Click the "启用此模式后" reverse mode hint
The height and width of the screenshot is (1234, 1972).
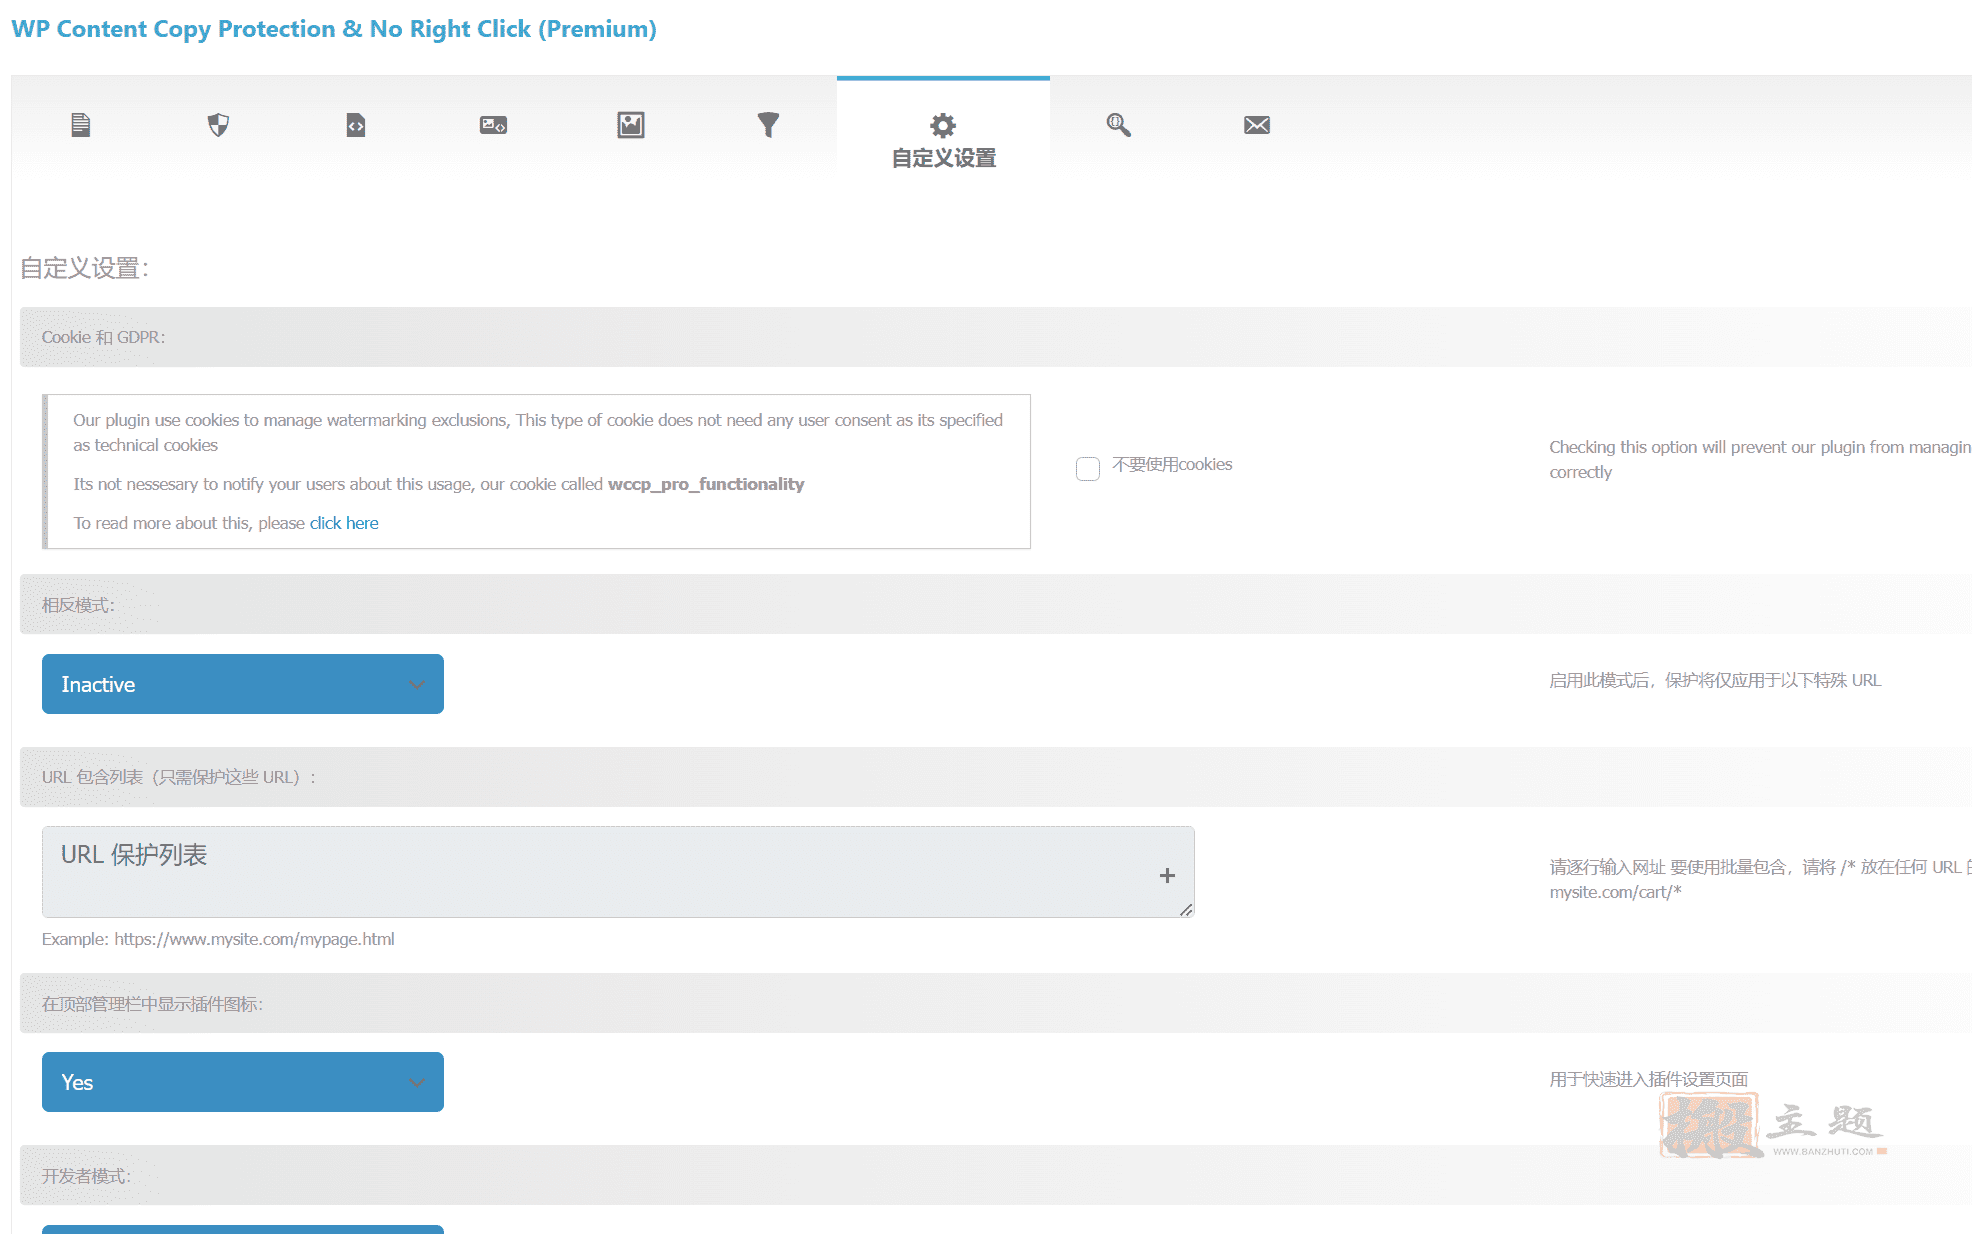coord(1715,680)
